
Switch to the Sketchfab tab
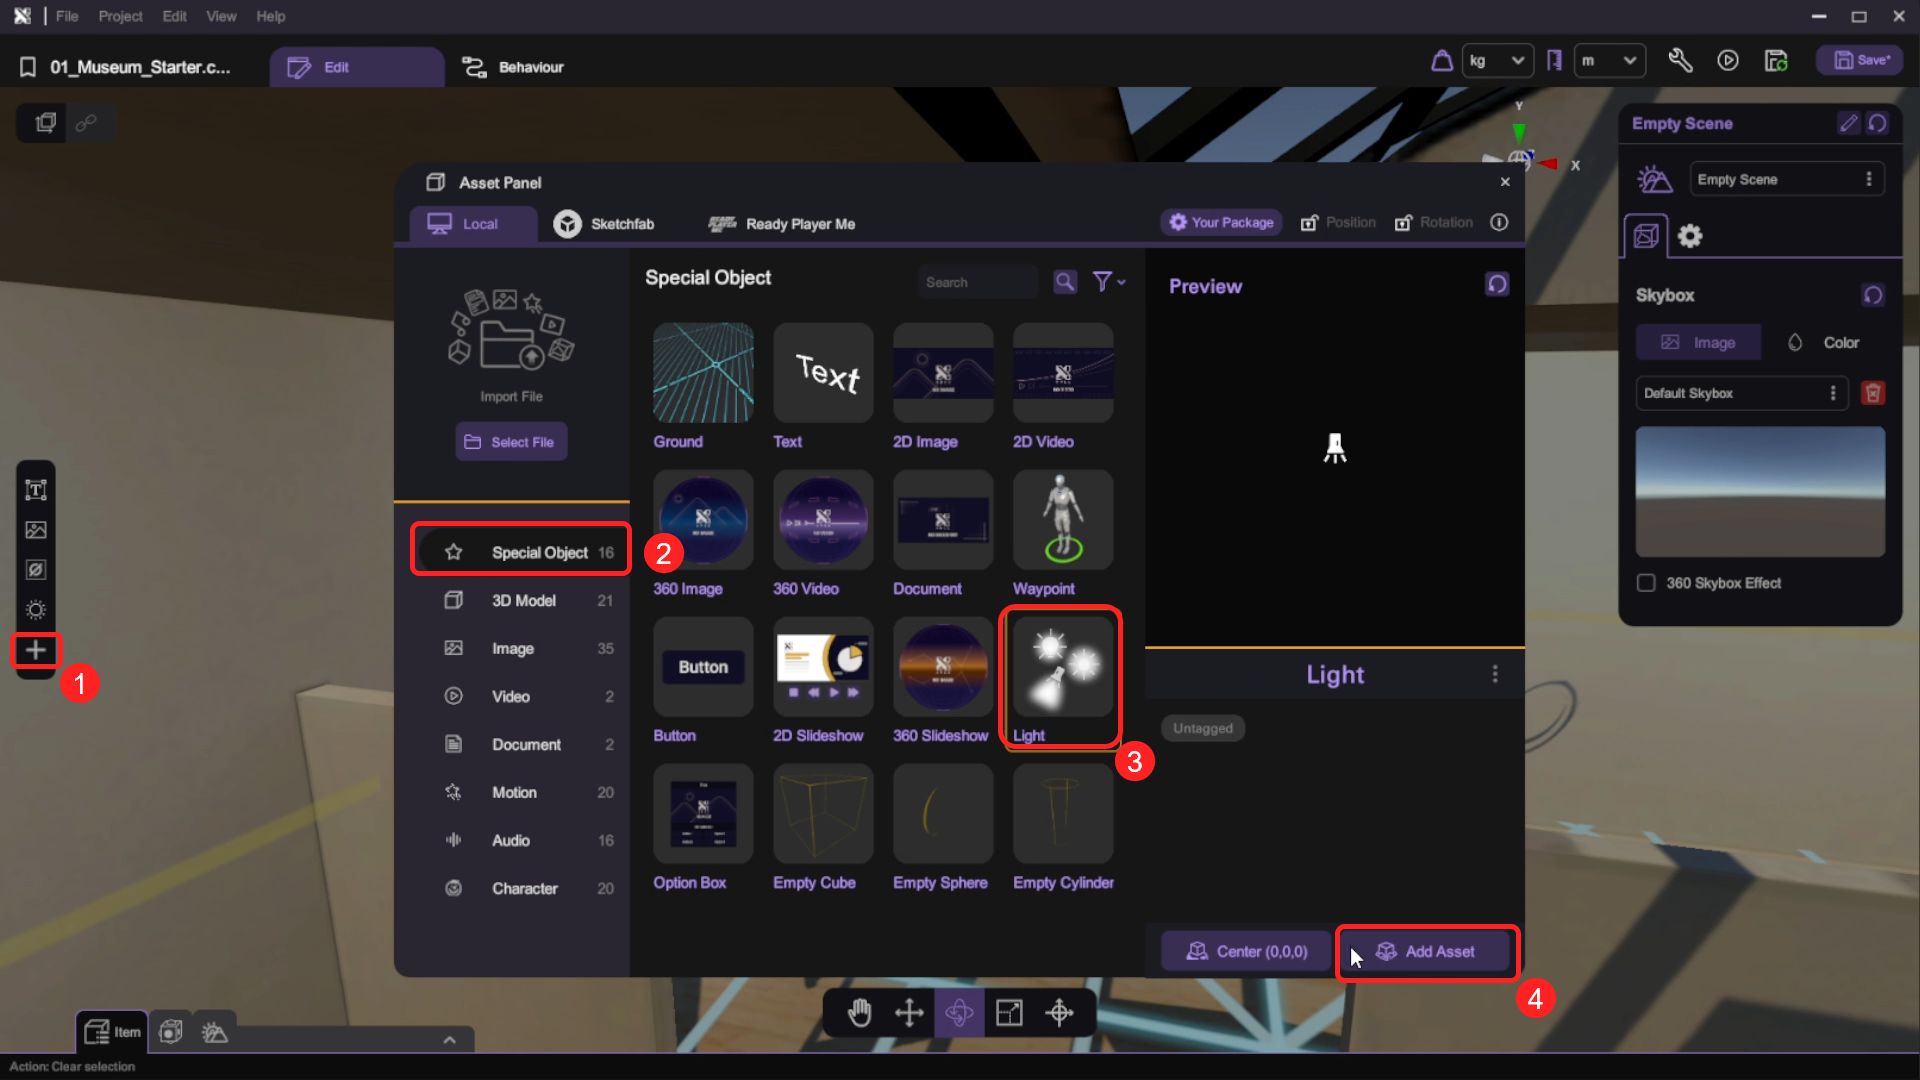(604, 224)
